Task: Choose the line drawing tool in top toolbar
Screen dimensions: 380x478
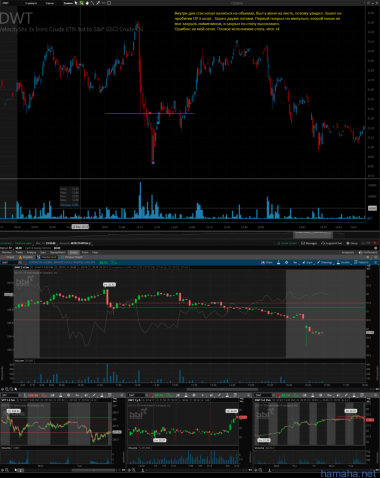Action: (x=92, y=3)
